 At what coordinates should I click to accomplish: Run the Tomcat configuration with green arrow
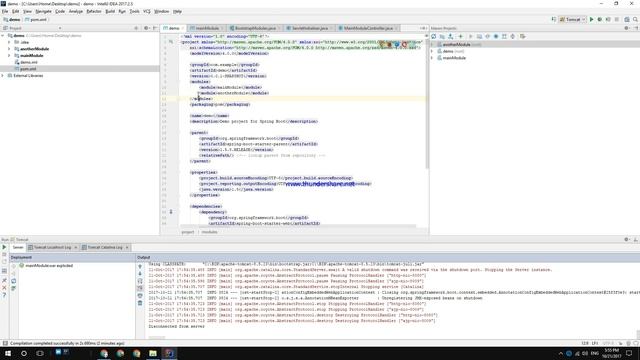(x=591, y=19)
